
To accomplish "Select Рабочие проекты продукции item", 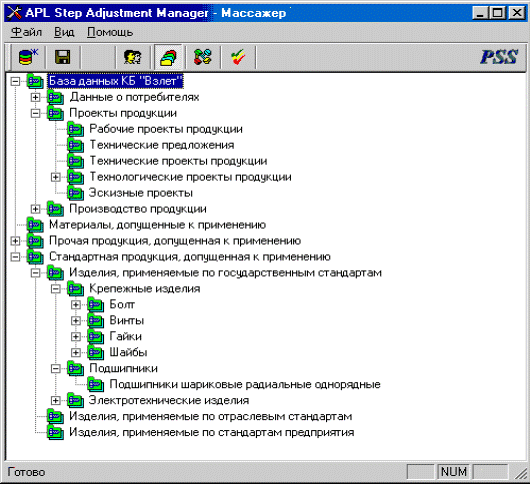I will (x=166, y=129).
